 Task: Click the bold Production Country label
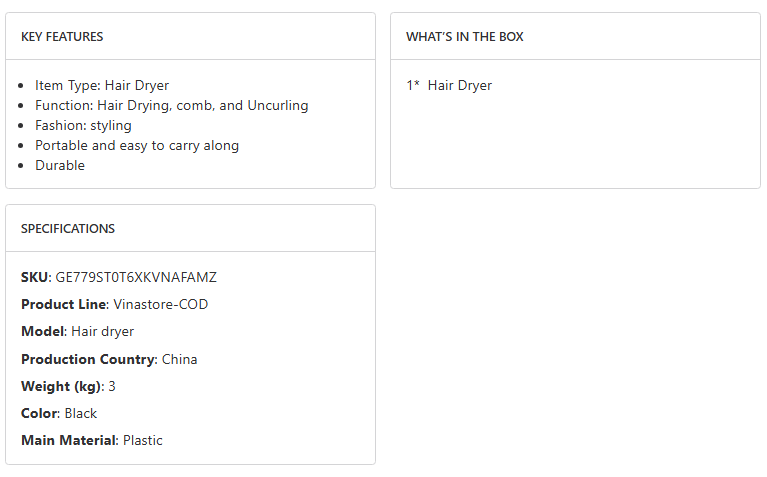point(88,359)
